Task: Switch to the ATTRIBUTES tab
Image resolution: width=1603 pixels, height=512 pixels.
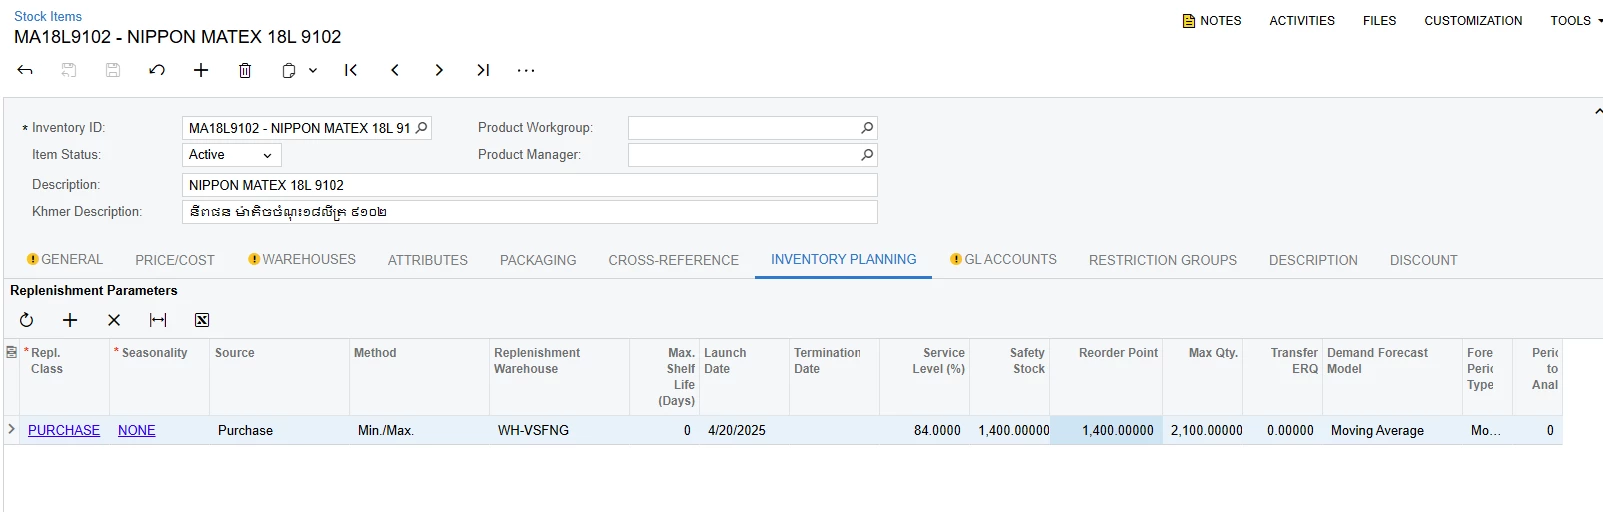Action: [x=428, y=260]
